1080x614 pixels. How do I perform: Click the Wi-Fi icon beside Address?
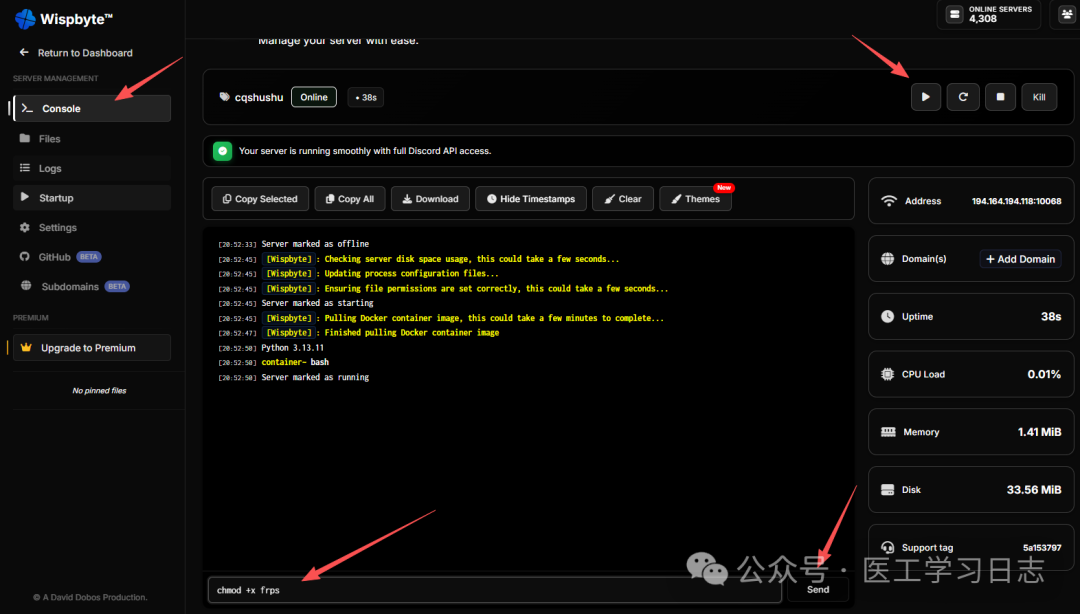(889, 201)
